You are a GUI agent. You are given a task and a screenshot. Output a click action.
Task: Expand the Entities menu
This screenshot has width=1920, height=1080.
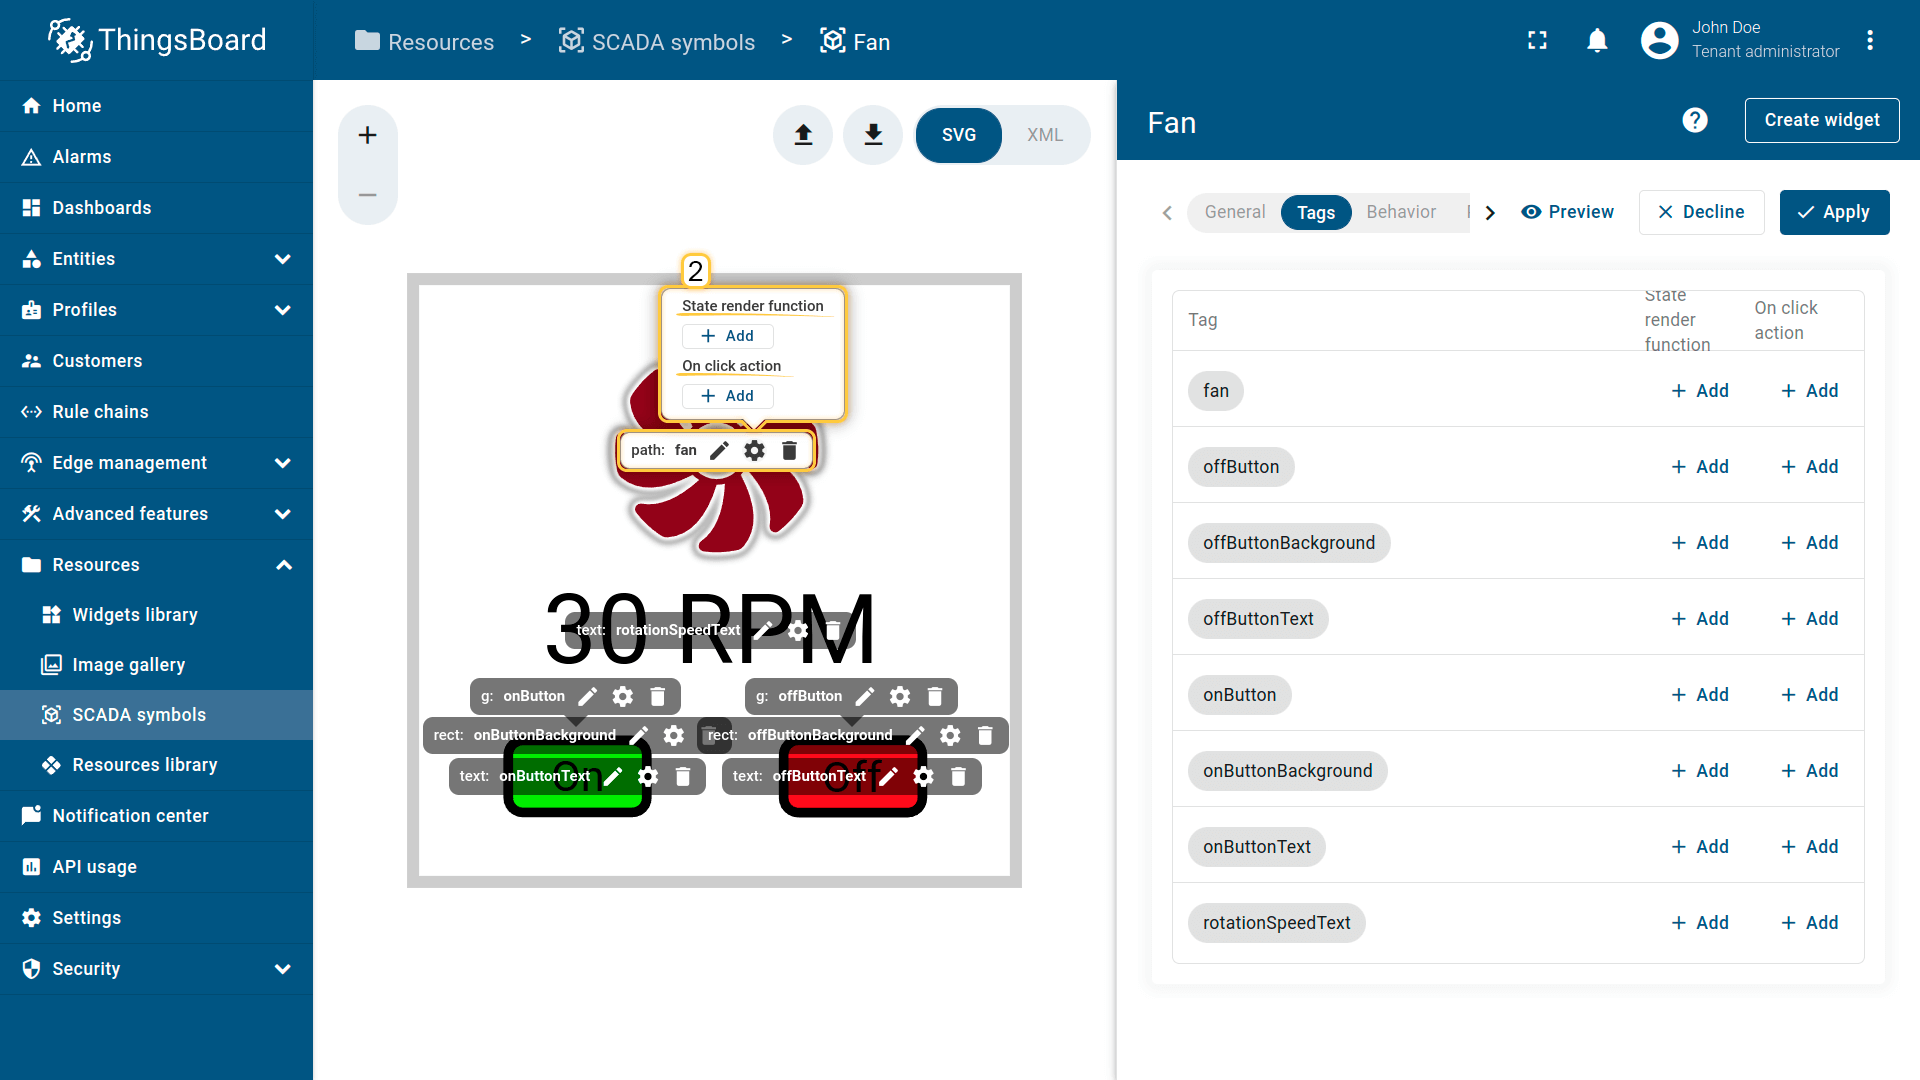tap(283, 259)
